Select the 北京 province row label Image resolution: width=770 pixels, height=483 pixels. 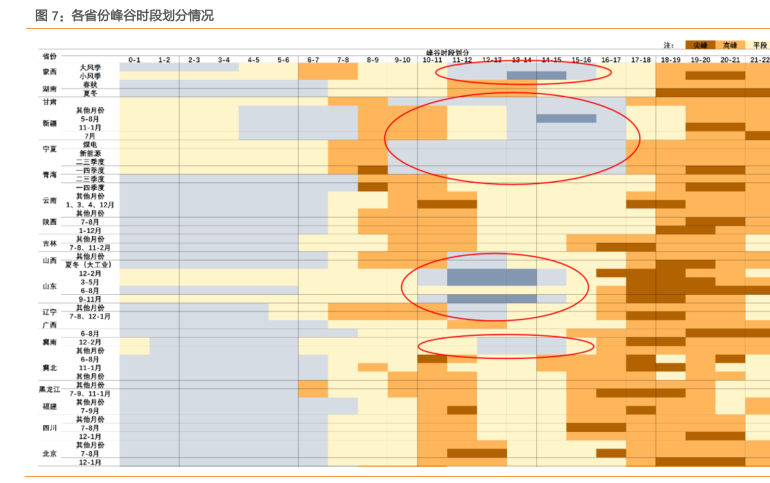(x=50, y=453)
